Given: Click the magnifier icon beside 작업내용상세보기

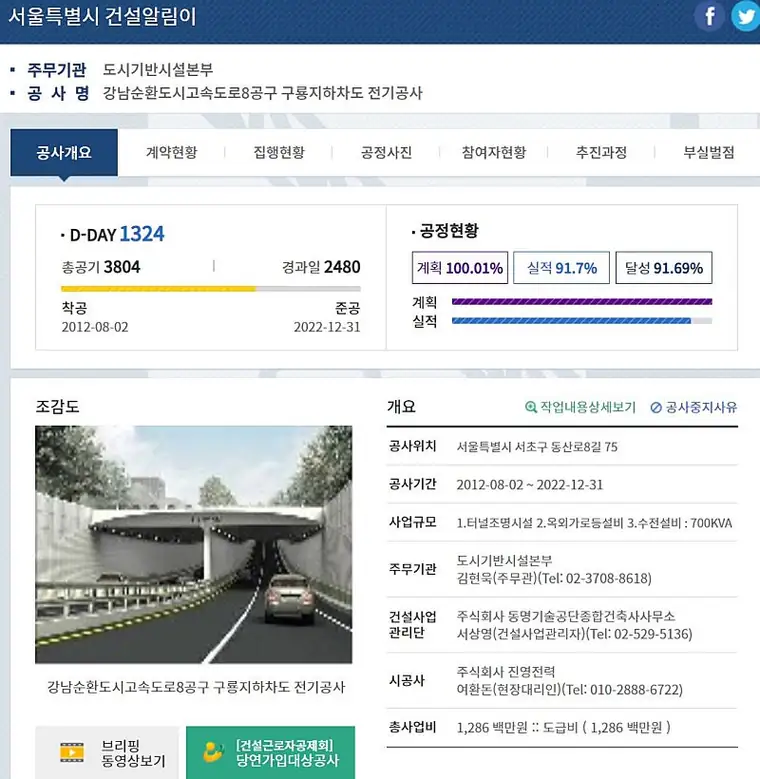Looking at the screenshot, I should tap(531, 407).
